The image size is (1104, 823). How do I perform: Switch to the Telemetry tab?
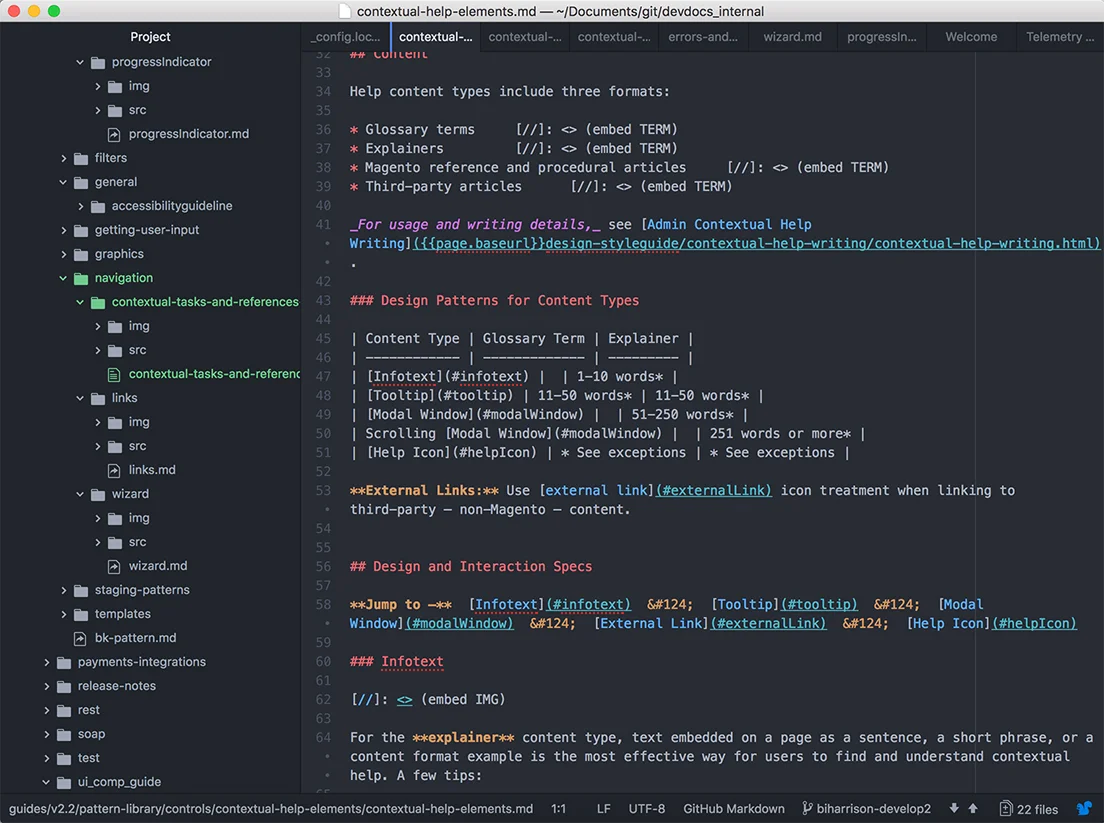(1060, 37)
